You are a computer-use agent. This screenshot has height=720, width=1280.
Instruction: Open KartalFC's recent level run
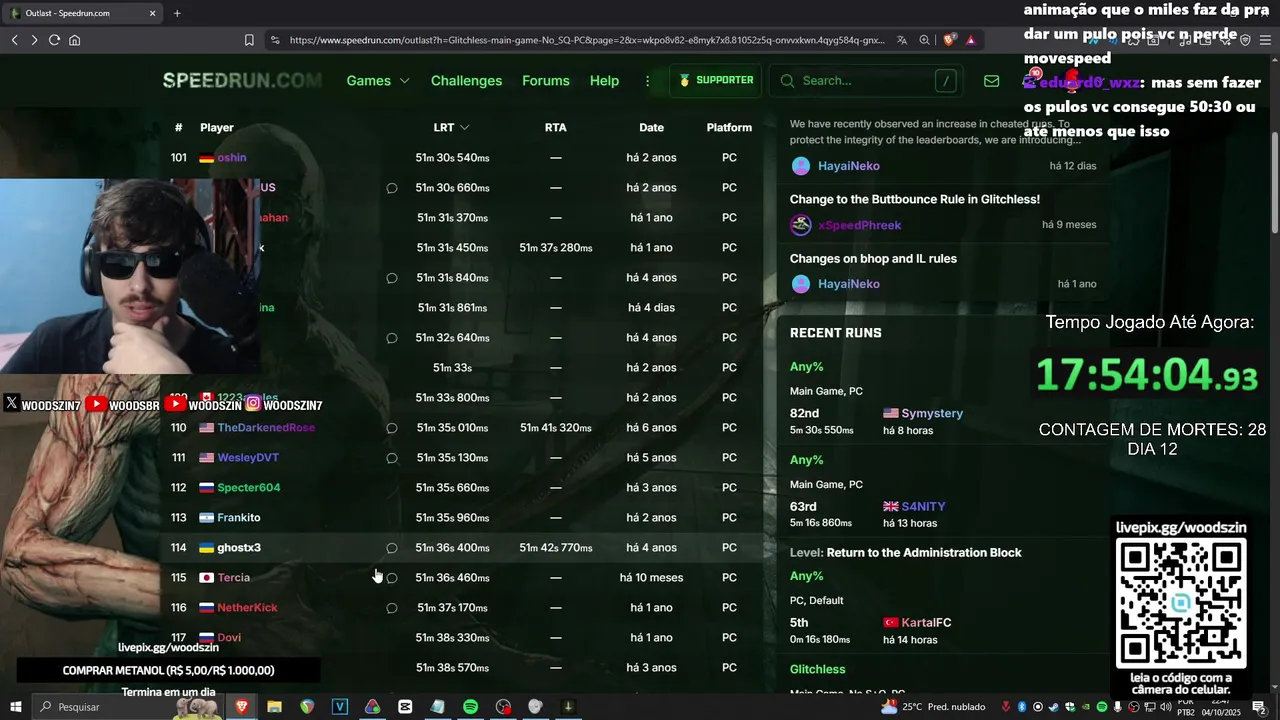click(926, 622)
